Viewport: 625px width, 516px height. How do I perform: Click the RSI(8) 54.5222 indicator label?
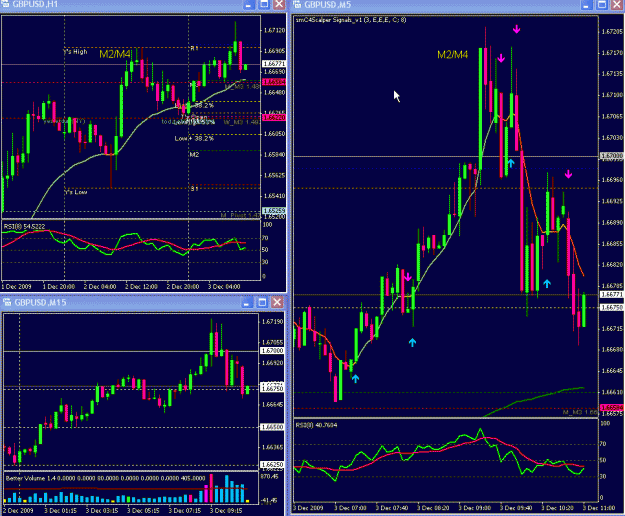point(24,226)
